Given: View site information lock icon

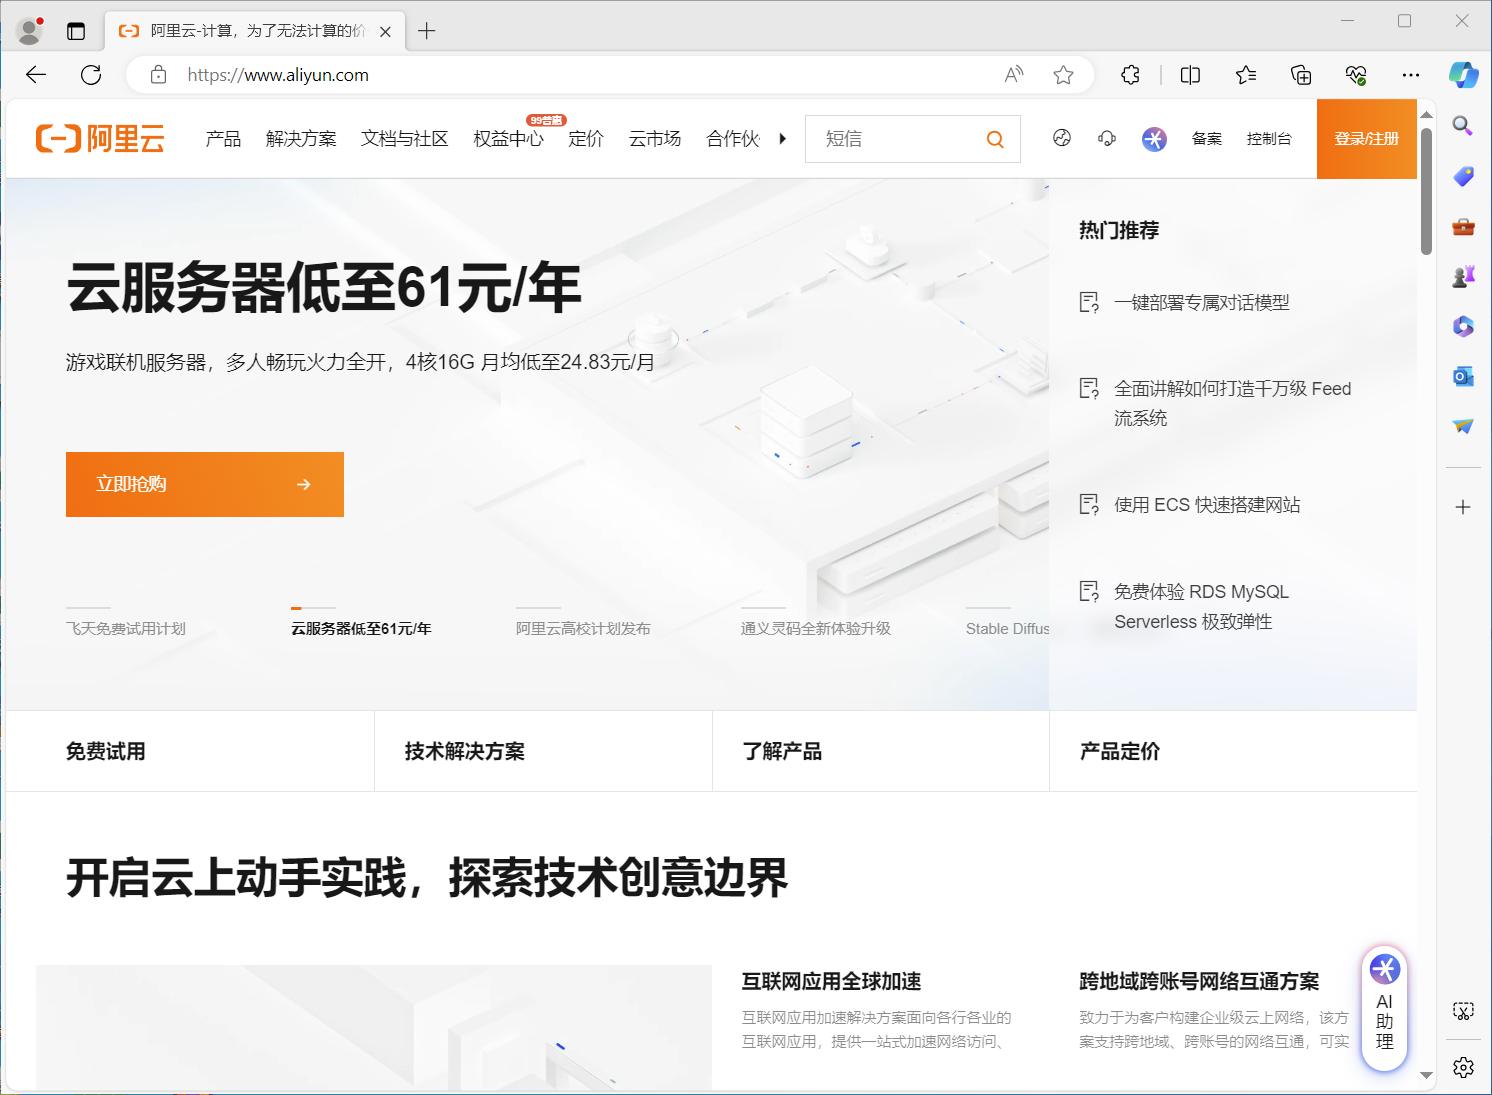Looking at the screenshot, I should [x=158, y=75].
